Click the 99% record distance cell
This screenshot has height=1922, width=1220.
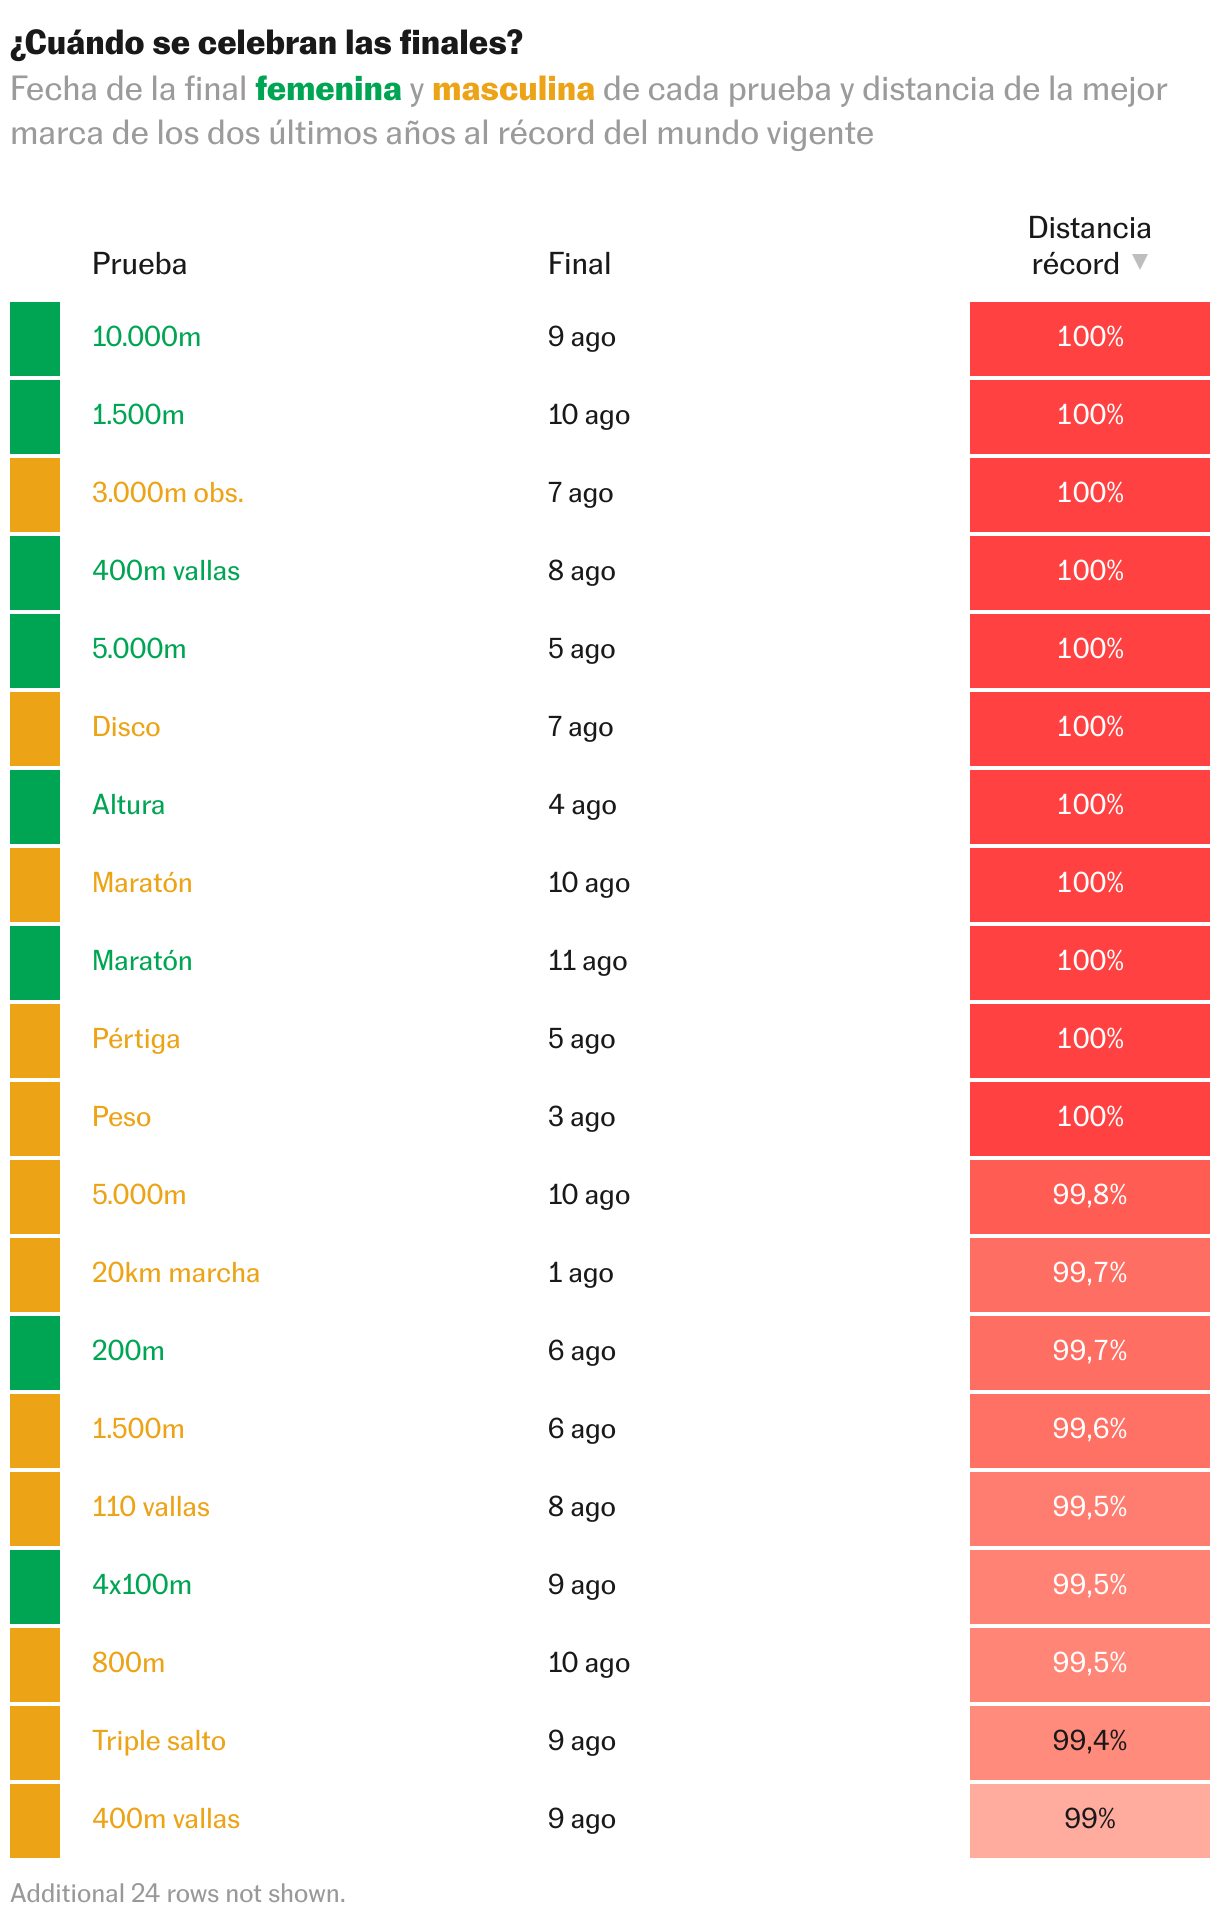coord(1089,1819)
